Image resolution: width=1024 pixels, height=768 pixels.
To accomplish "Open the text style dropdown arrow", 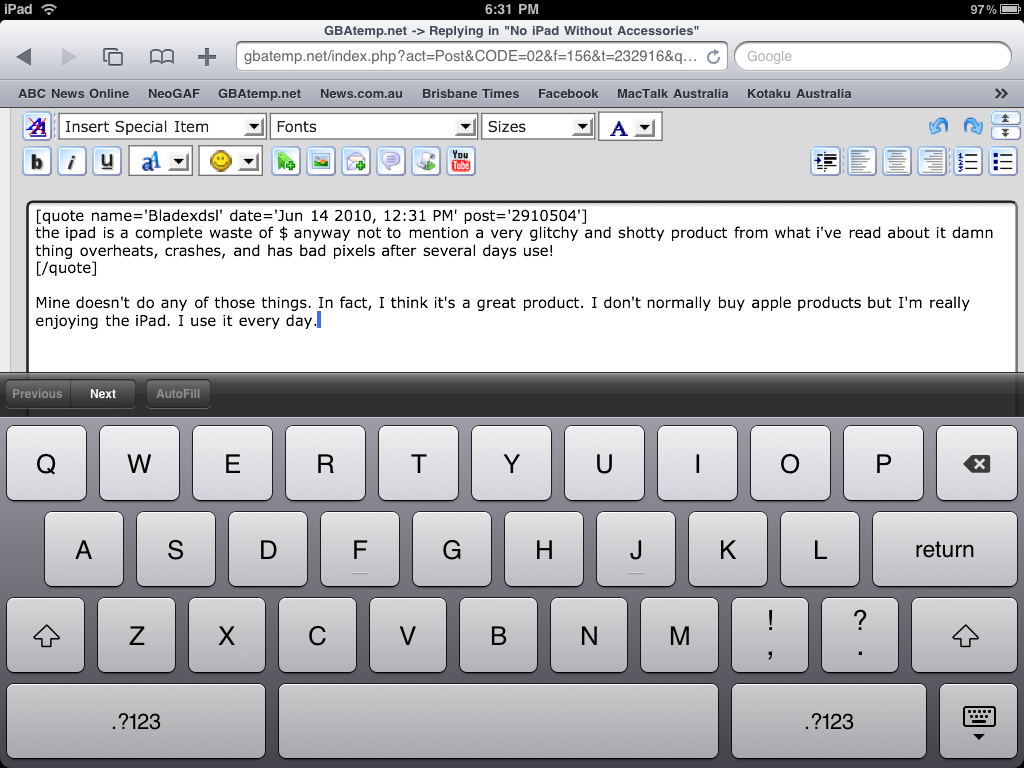I will [x=178, y=162].
